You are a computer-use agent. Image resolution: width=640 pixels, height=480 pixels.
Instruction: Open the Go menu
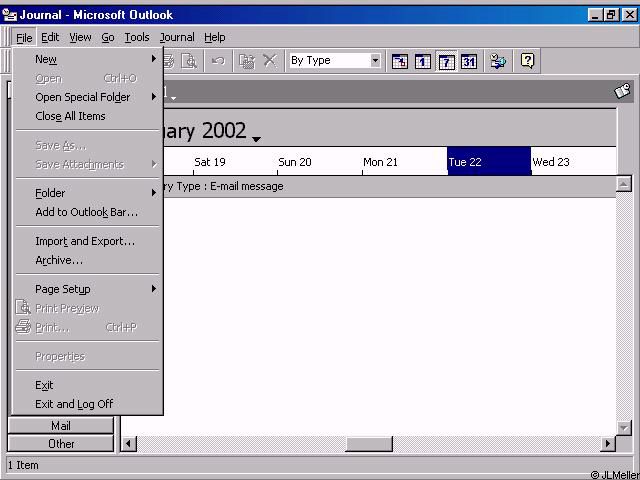click(x=108, y=38)
